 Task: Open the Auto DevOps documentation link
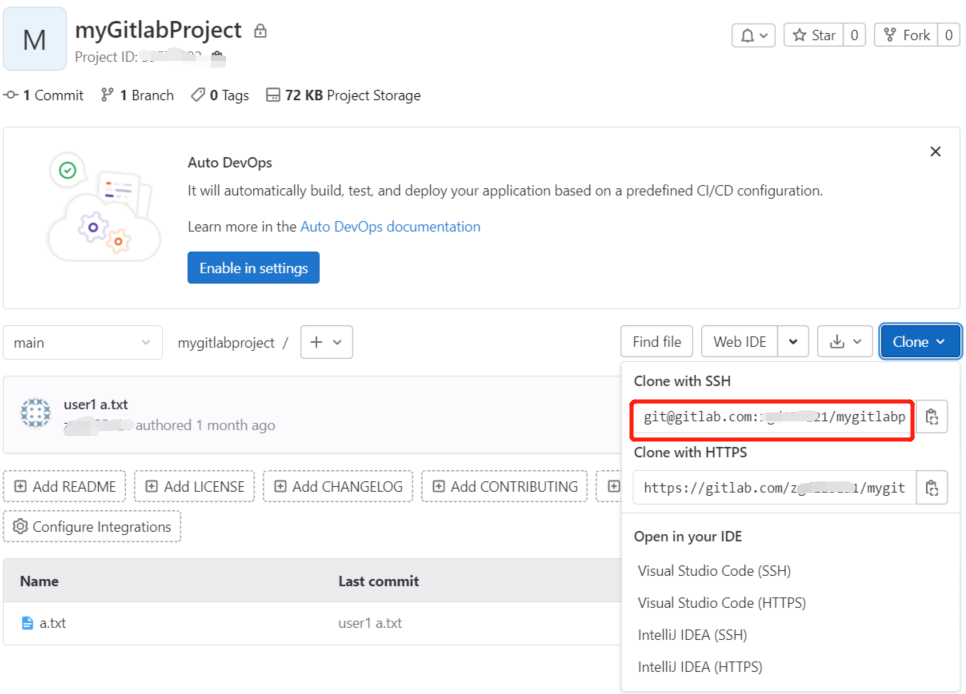coord(390,227)
